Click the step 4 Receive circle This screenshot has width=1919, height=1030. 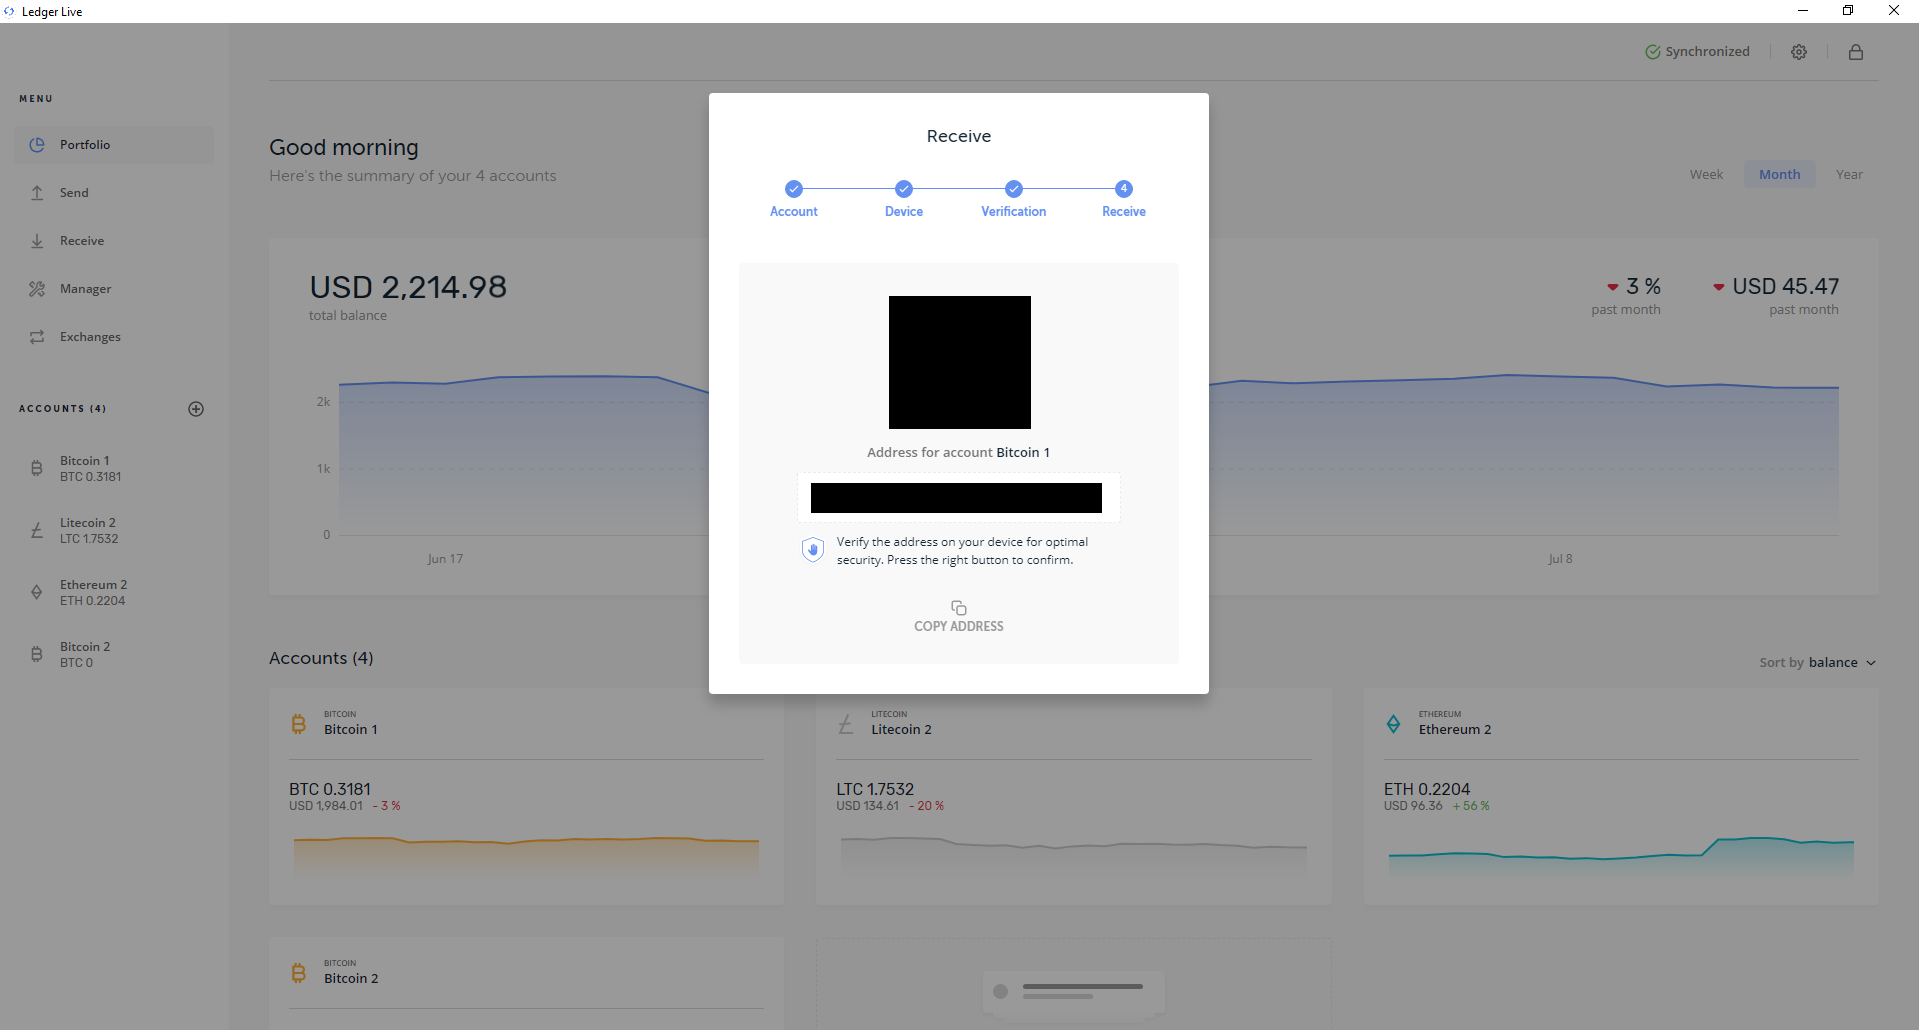click(x=1124, y=189)
